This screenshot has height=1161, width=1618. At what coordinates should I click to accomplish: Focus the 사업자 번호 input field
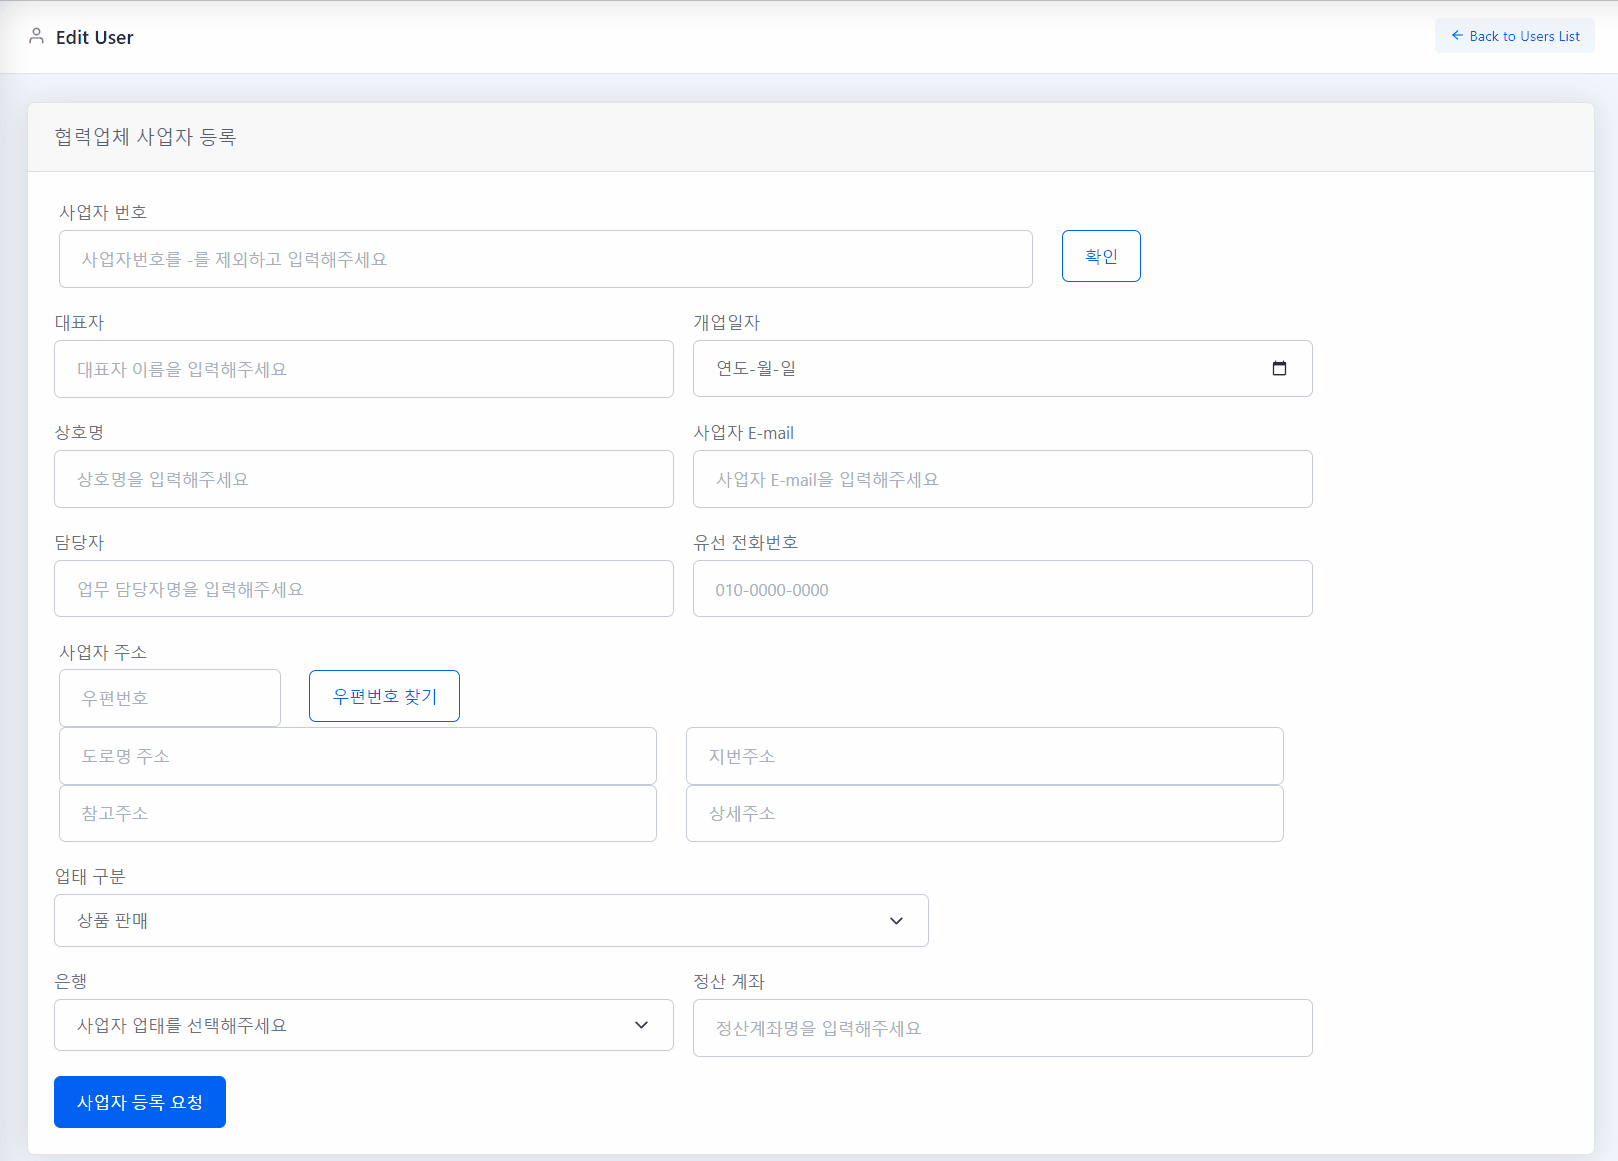tap(546, 259)
